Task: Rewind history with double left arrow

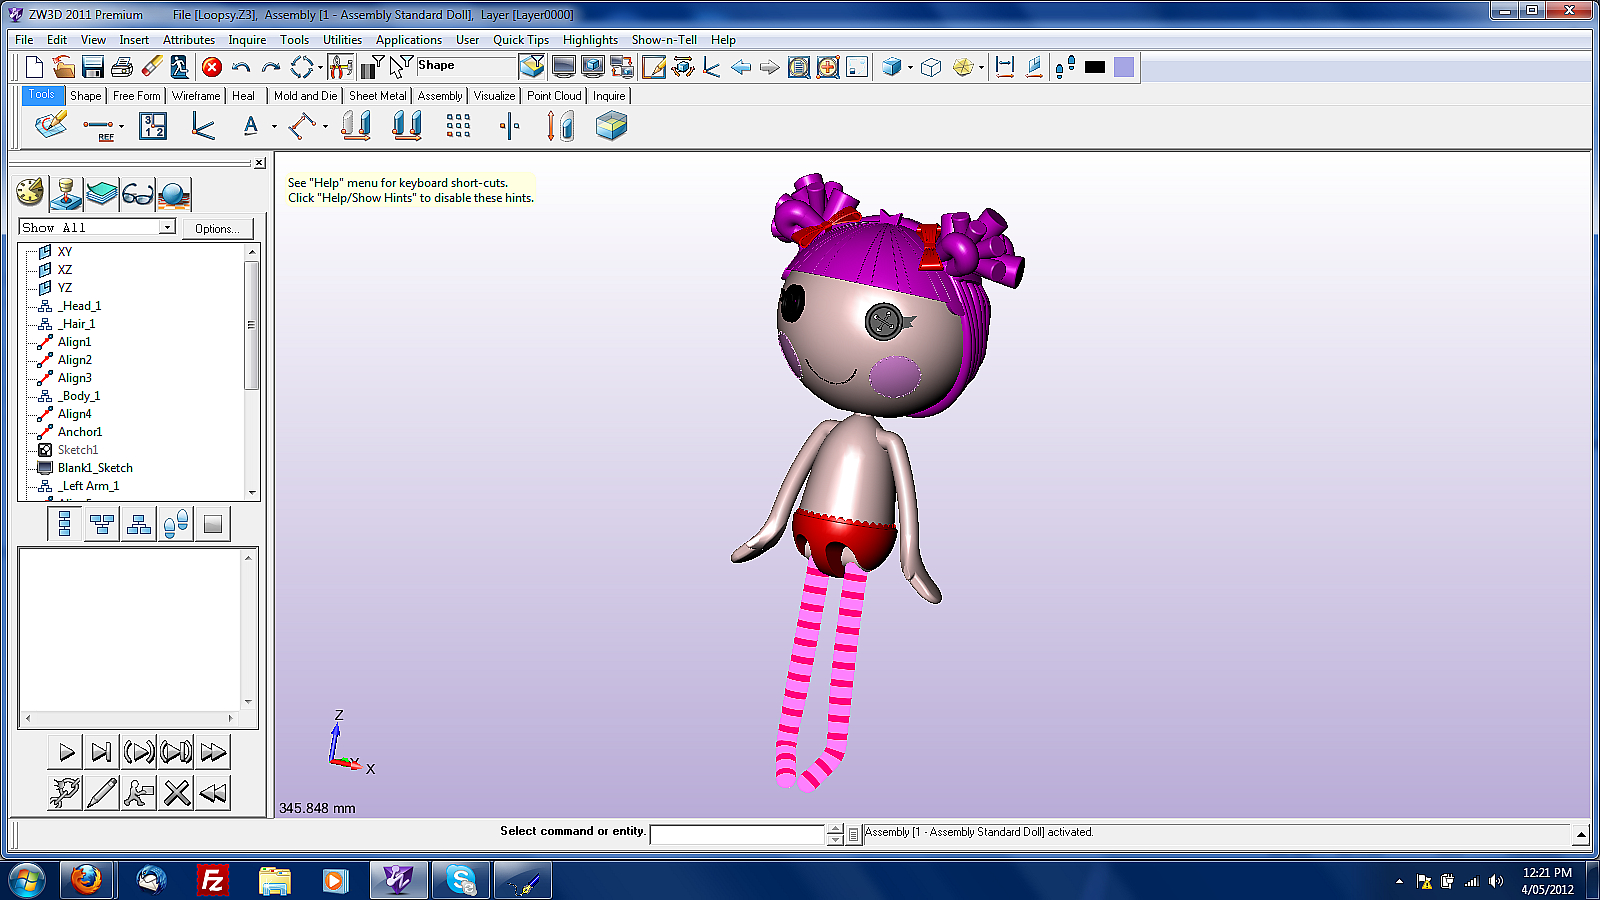Action: 213,793
